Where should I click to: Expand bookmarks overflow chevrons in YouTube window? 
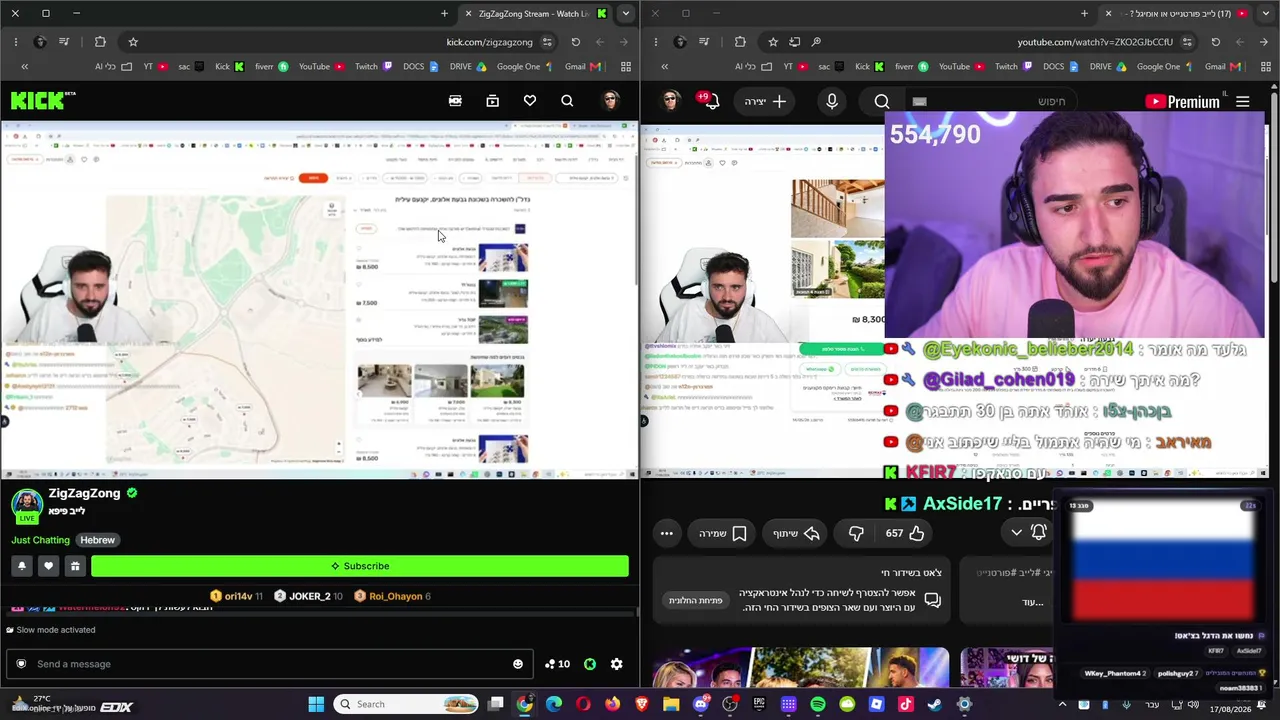click(665, 67)
